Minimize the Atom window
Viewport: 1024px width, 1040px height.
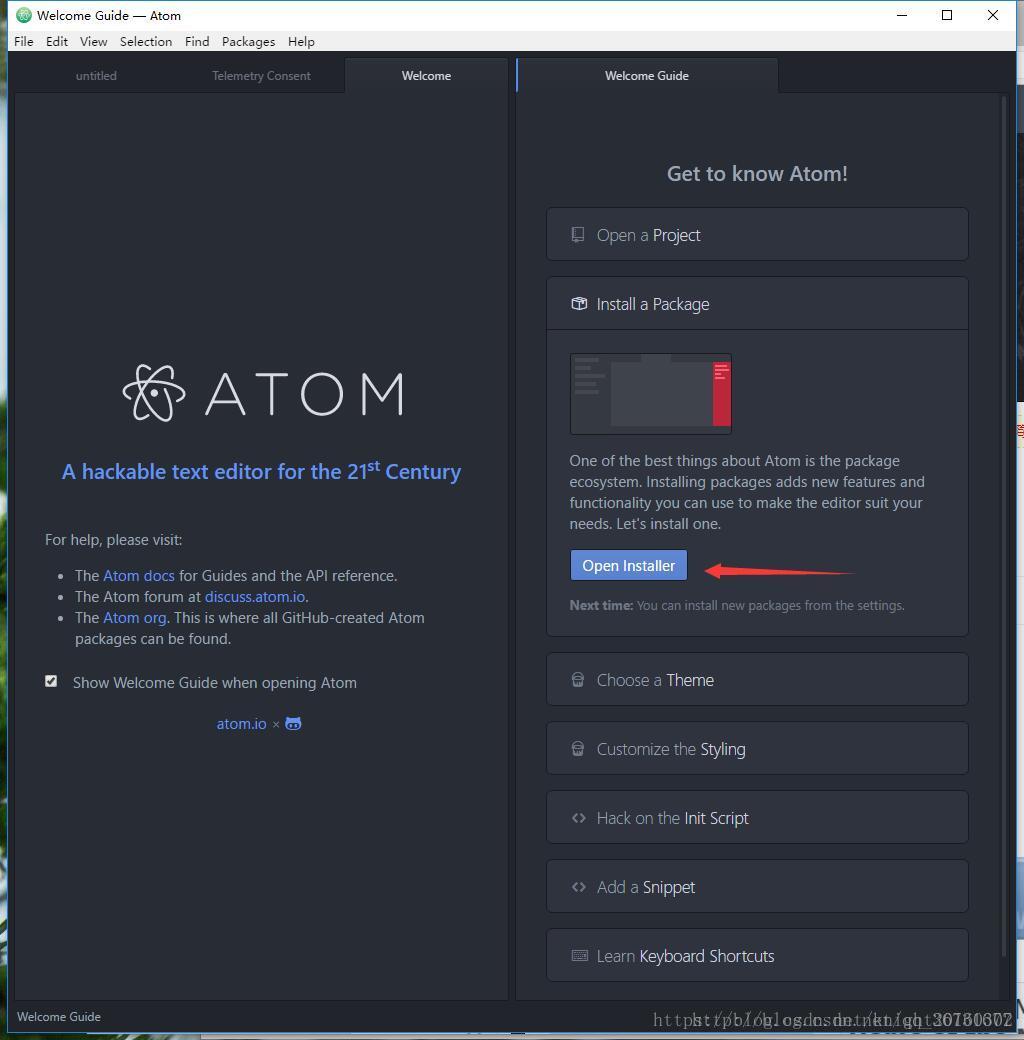click(902, 15)
